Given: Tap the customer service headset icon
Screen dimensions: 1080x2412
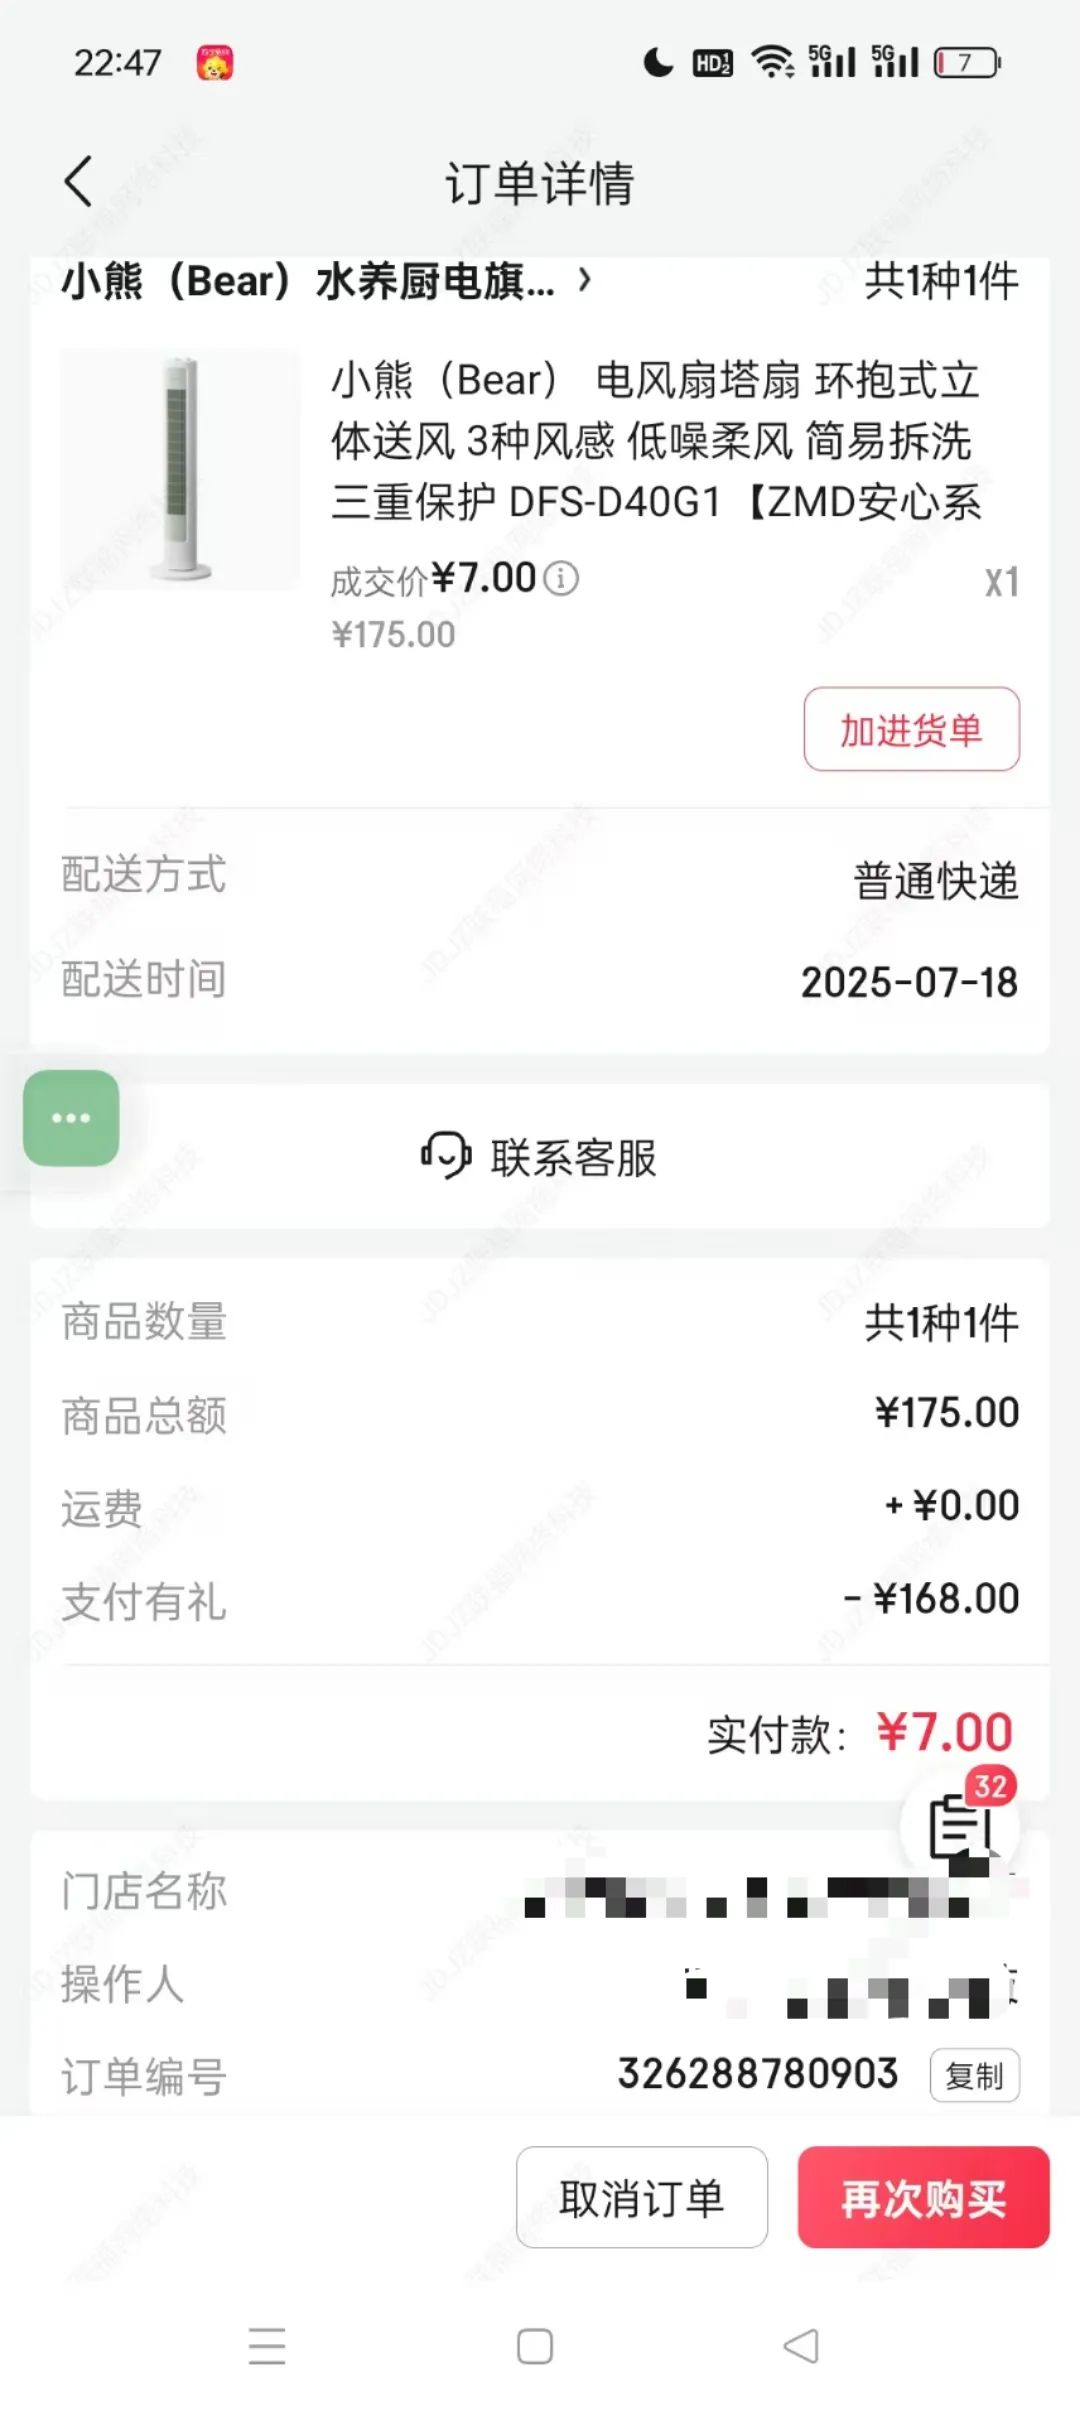Looking at the screenshot, I should [445, 1155].
